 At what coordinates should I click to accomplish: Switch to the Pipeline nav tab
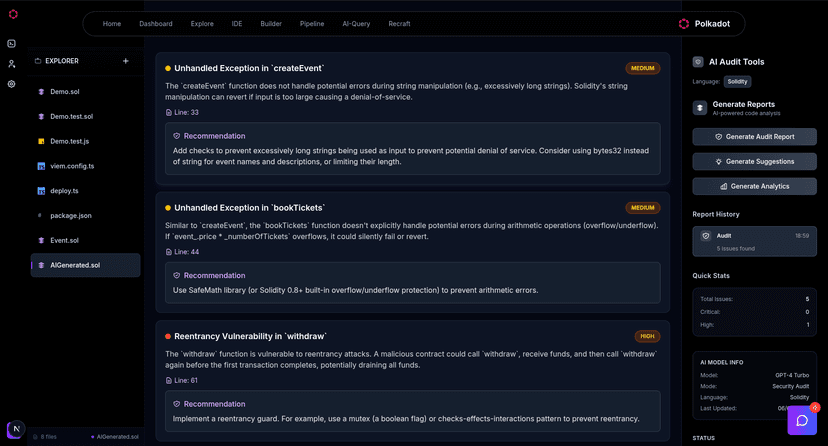[x=312, y=24]
